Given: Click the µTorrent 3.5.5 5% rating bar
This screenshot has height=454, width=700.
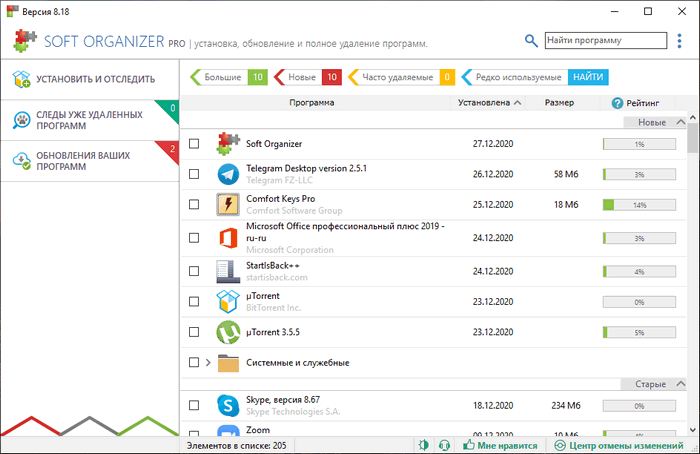Looking at the screenshot, I should pyautogui.click(x=639, y=333).
